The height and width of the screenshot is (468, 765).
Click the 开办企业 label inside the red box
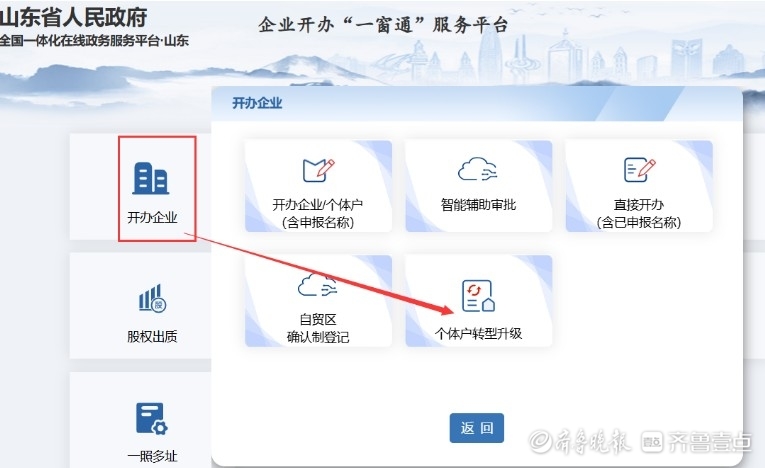click(x=152, y=217)
